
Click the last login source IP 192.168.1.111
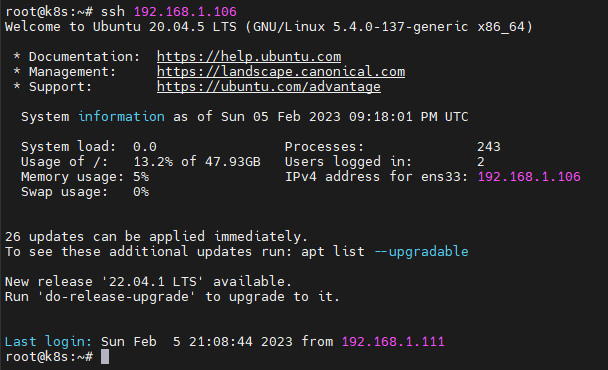click(x=393, y=342)
